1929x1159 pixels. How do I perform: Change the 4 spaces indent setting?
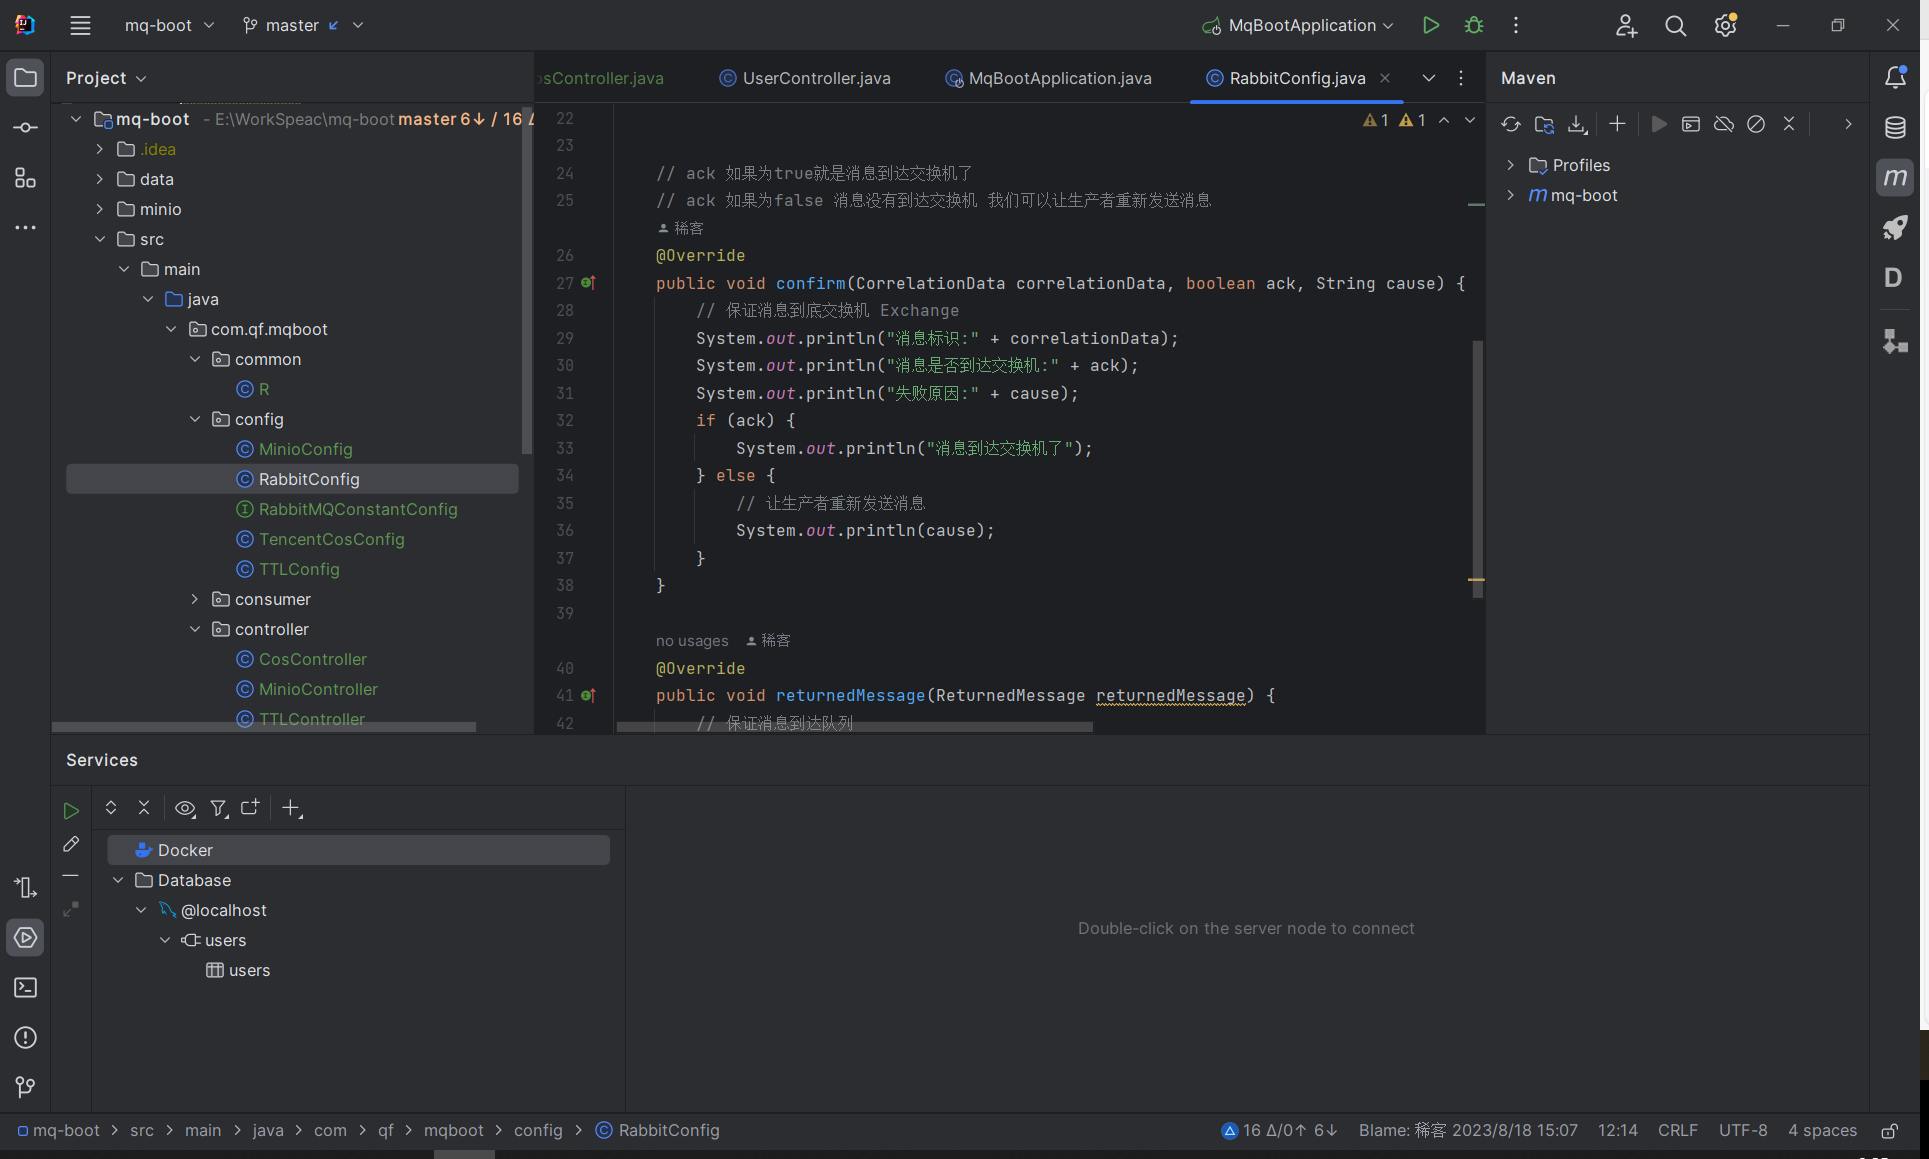point(1822,1131)
